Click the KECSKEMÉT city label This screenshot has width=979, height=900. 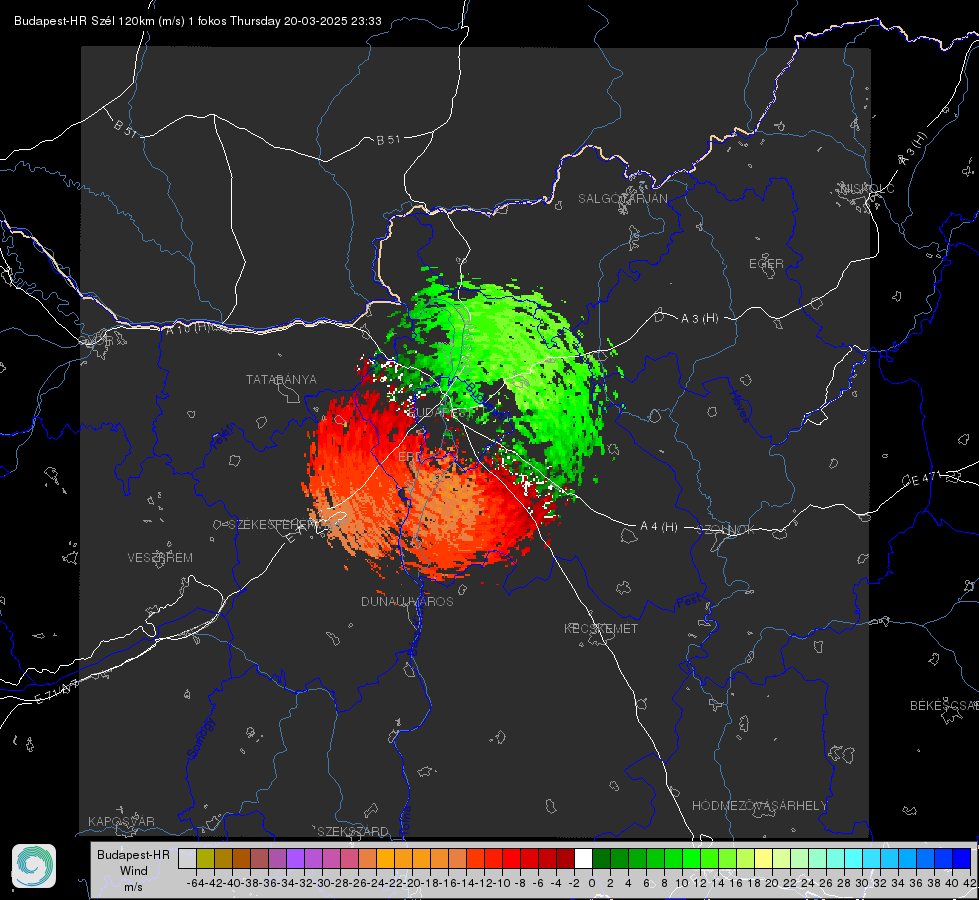click(x=601, y=628)
